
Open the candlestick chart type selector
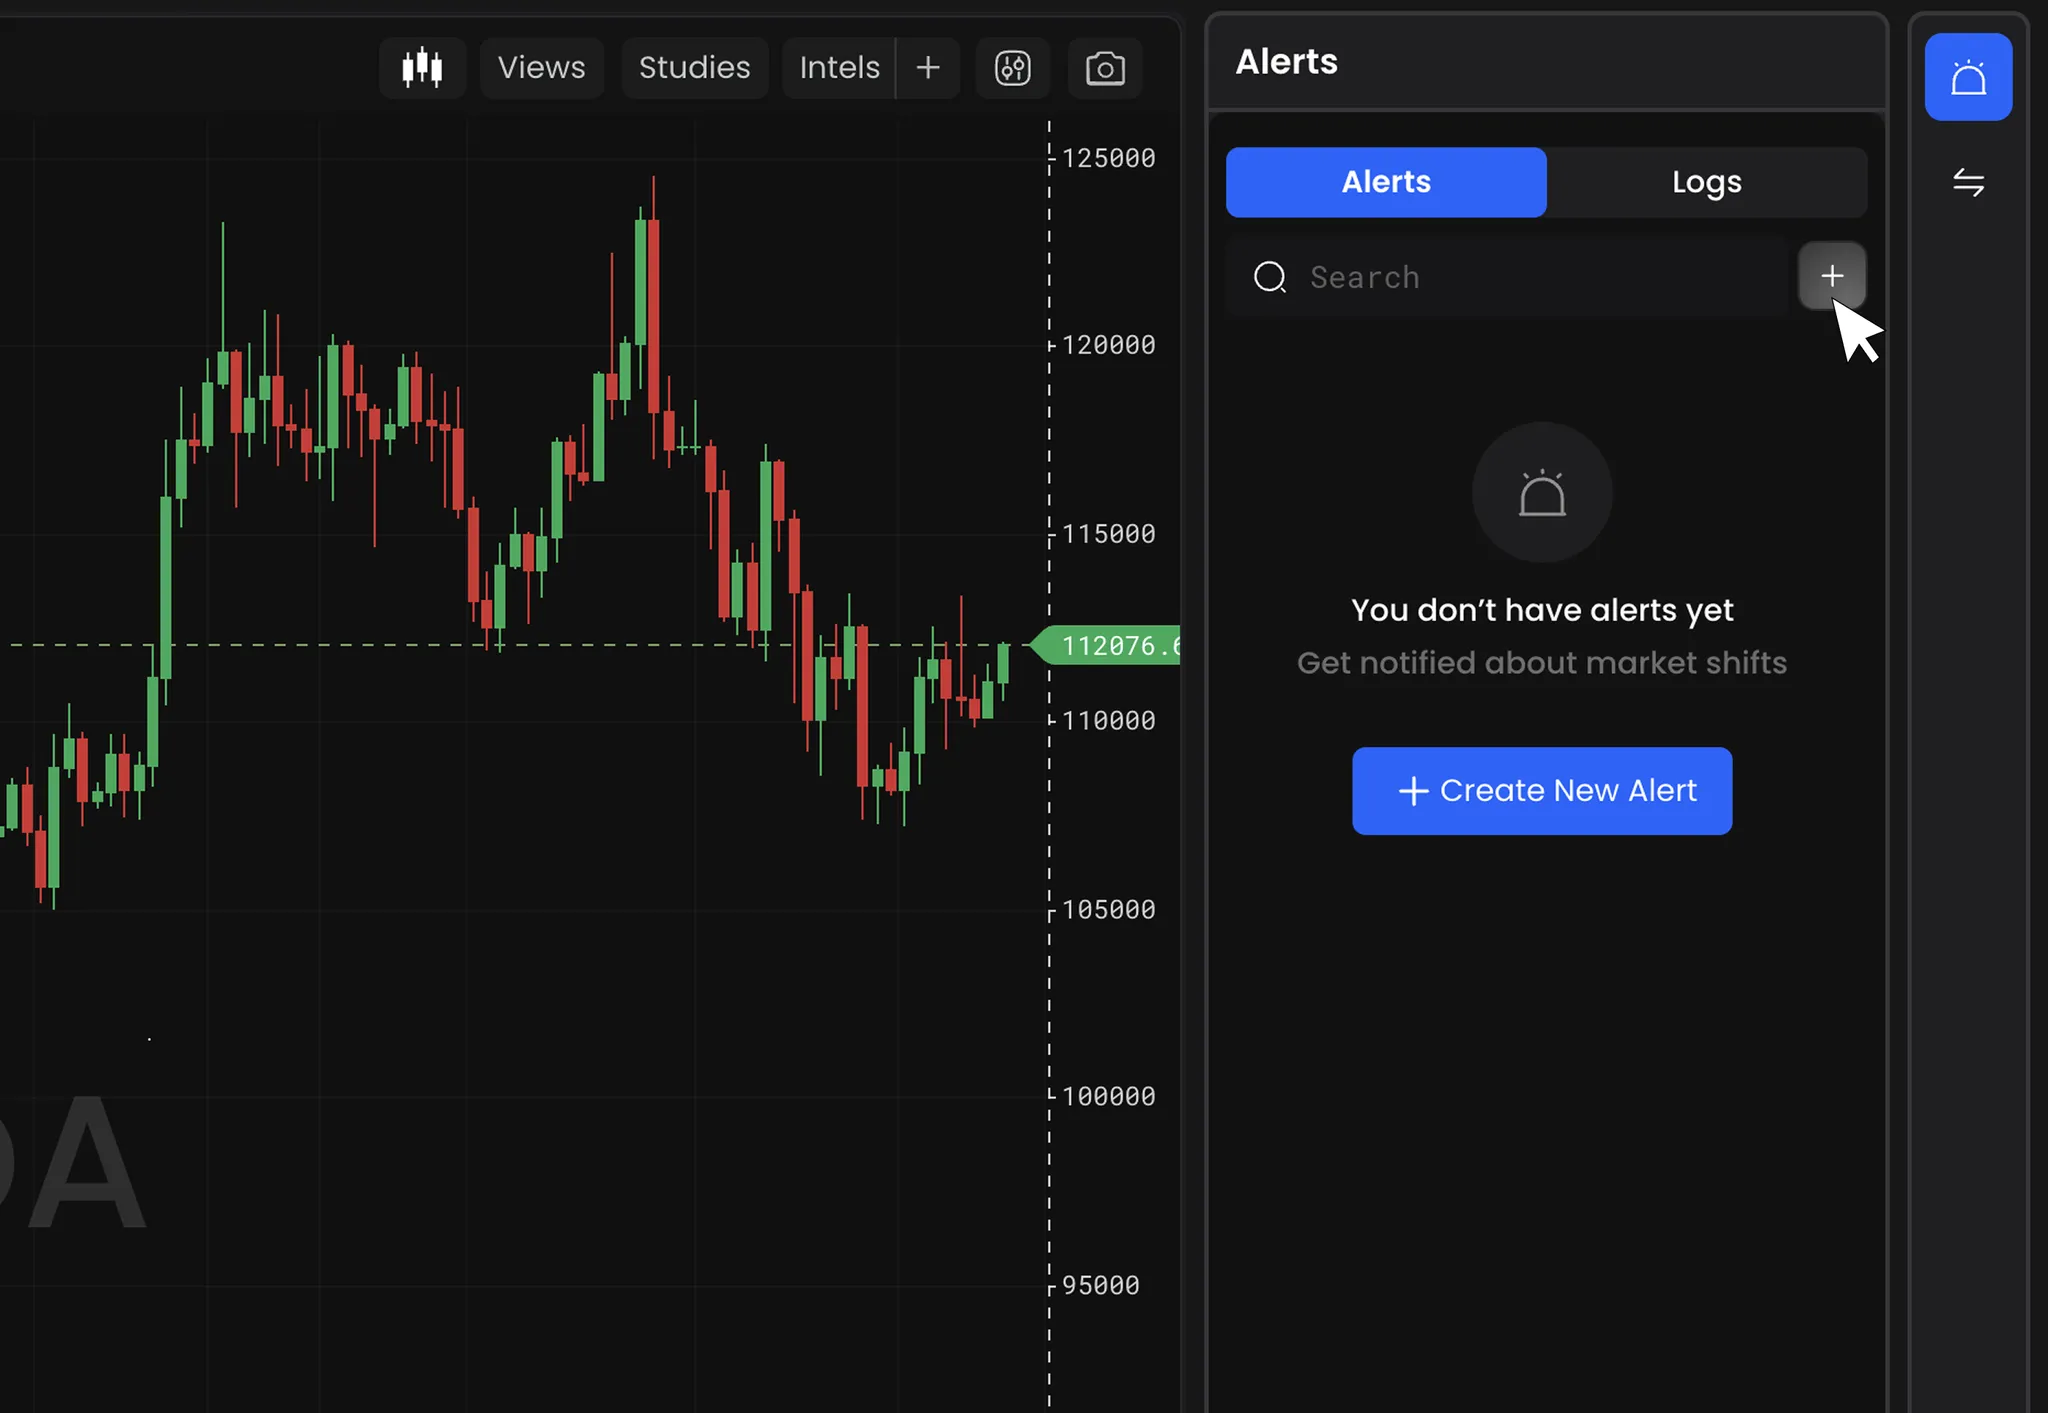422,68
